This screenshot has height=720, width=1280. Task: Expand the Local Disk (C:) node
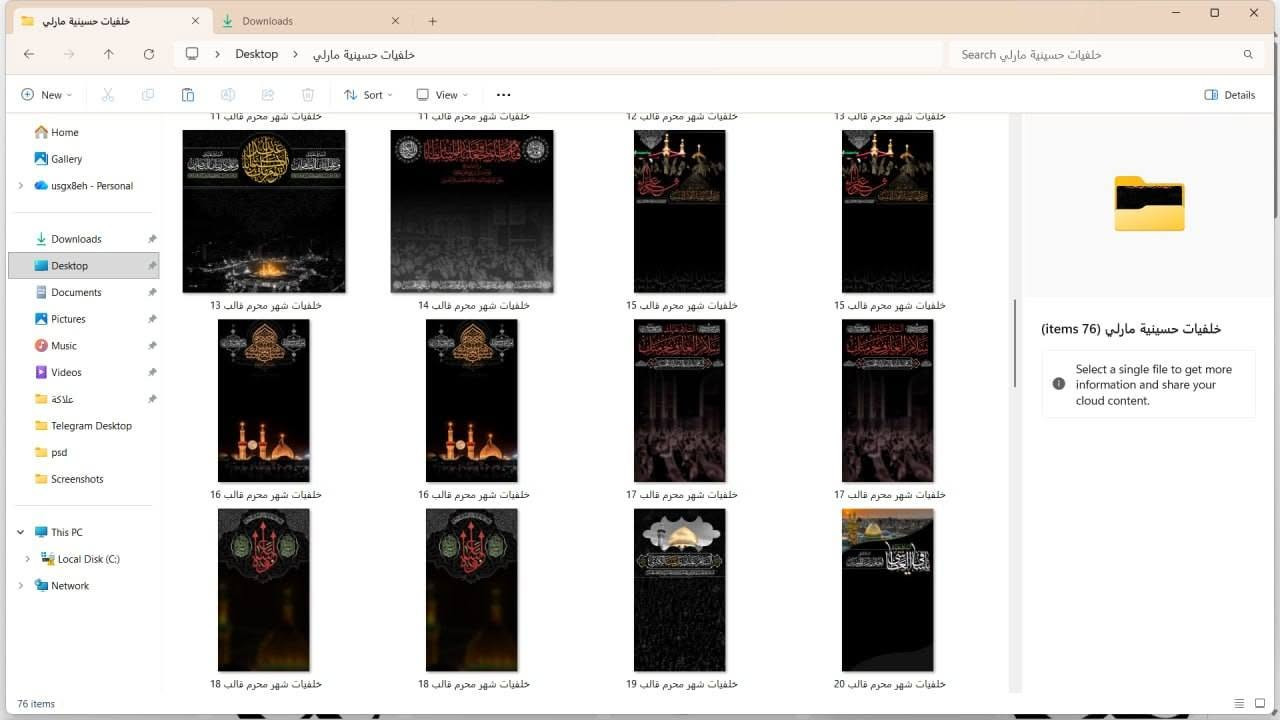(27, 559)
